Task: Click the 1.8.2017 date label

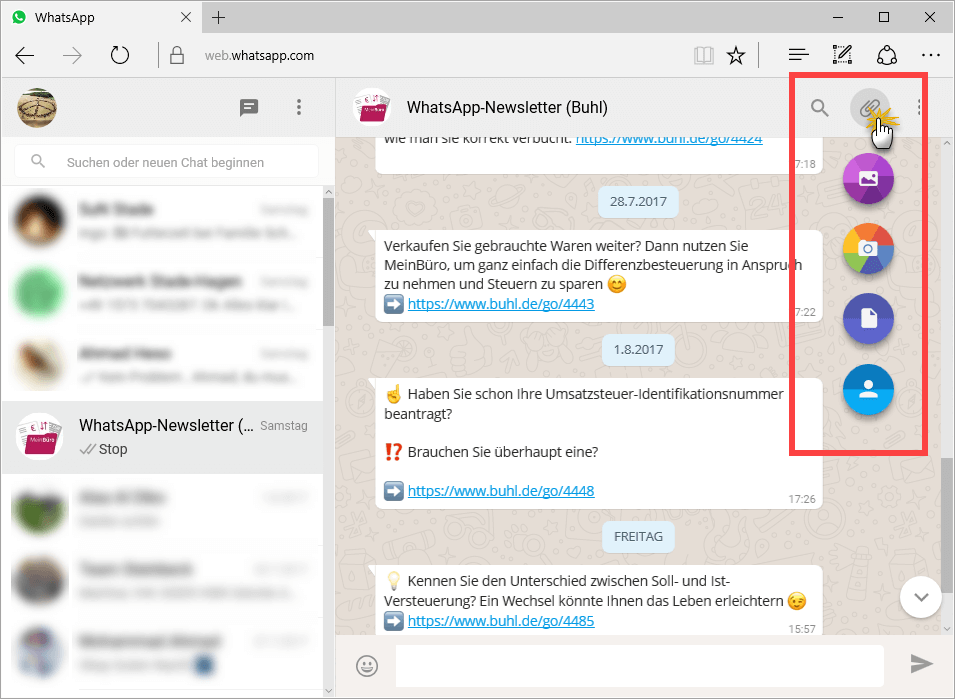Action: (x=638, y=350)
